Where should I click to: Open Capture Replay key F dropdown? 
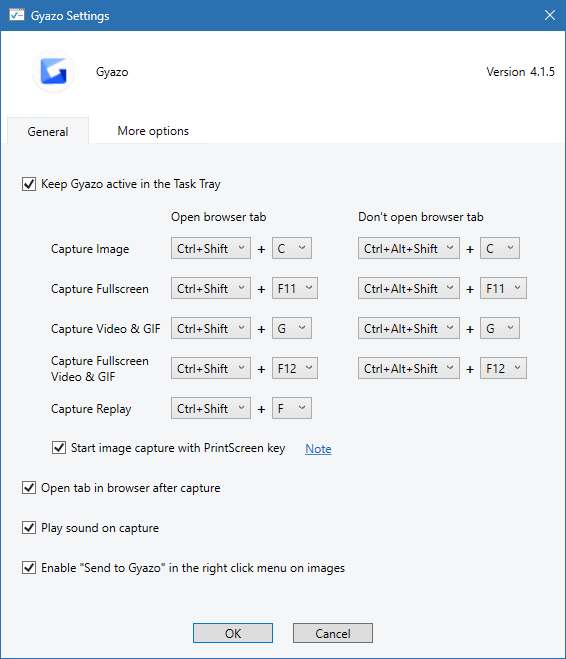click(292, 408)
